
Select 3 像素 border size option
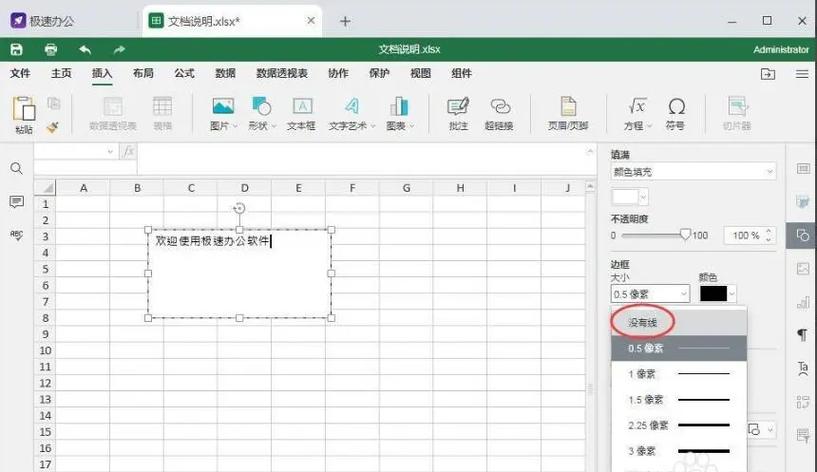(679, 451)
